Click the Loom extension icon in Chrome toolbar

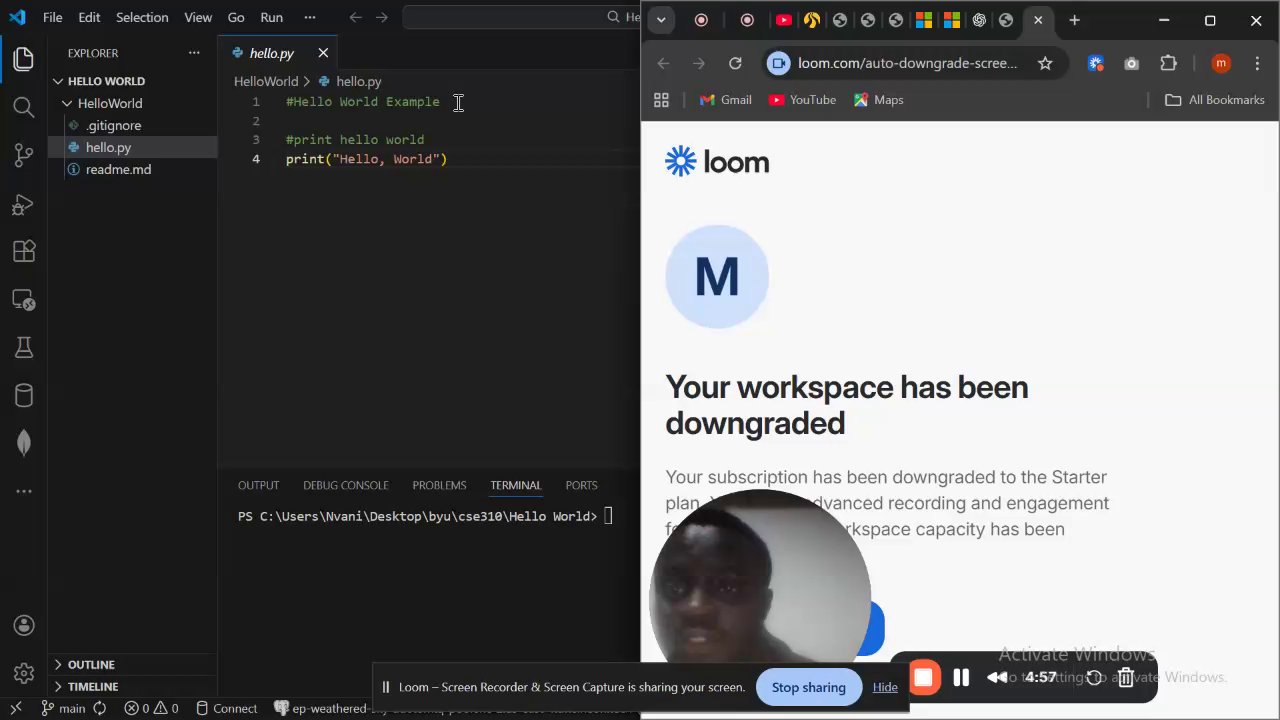click(x=1095, y=63)
